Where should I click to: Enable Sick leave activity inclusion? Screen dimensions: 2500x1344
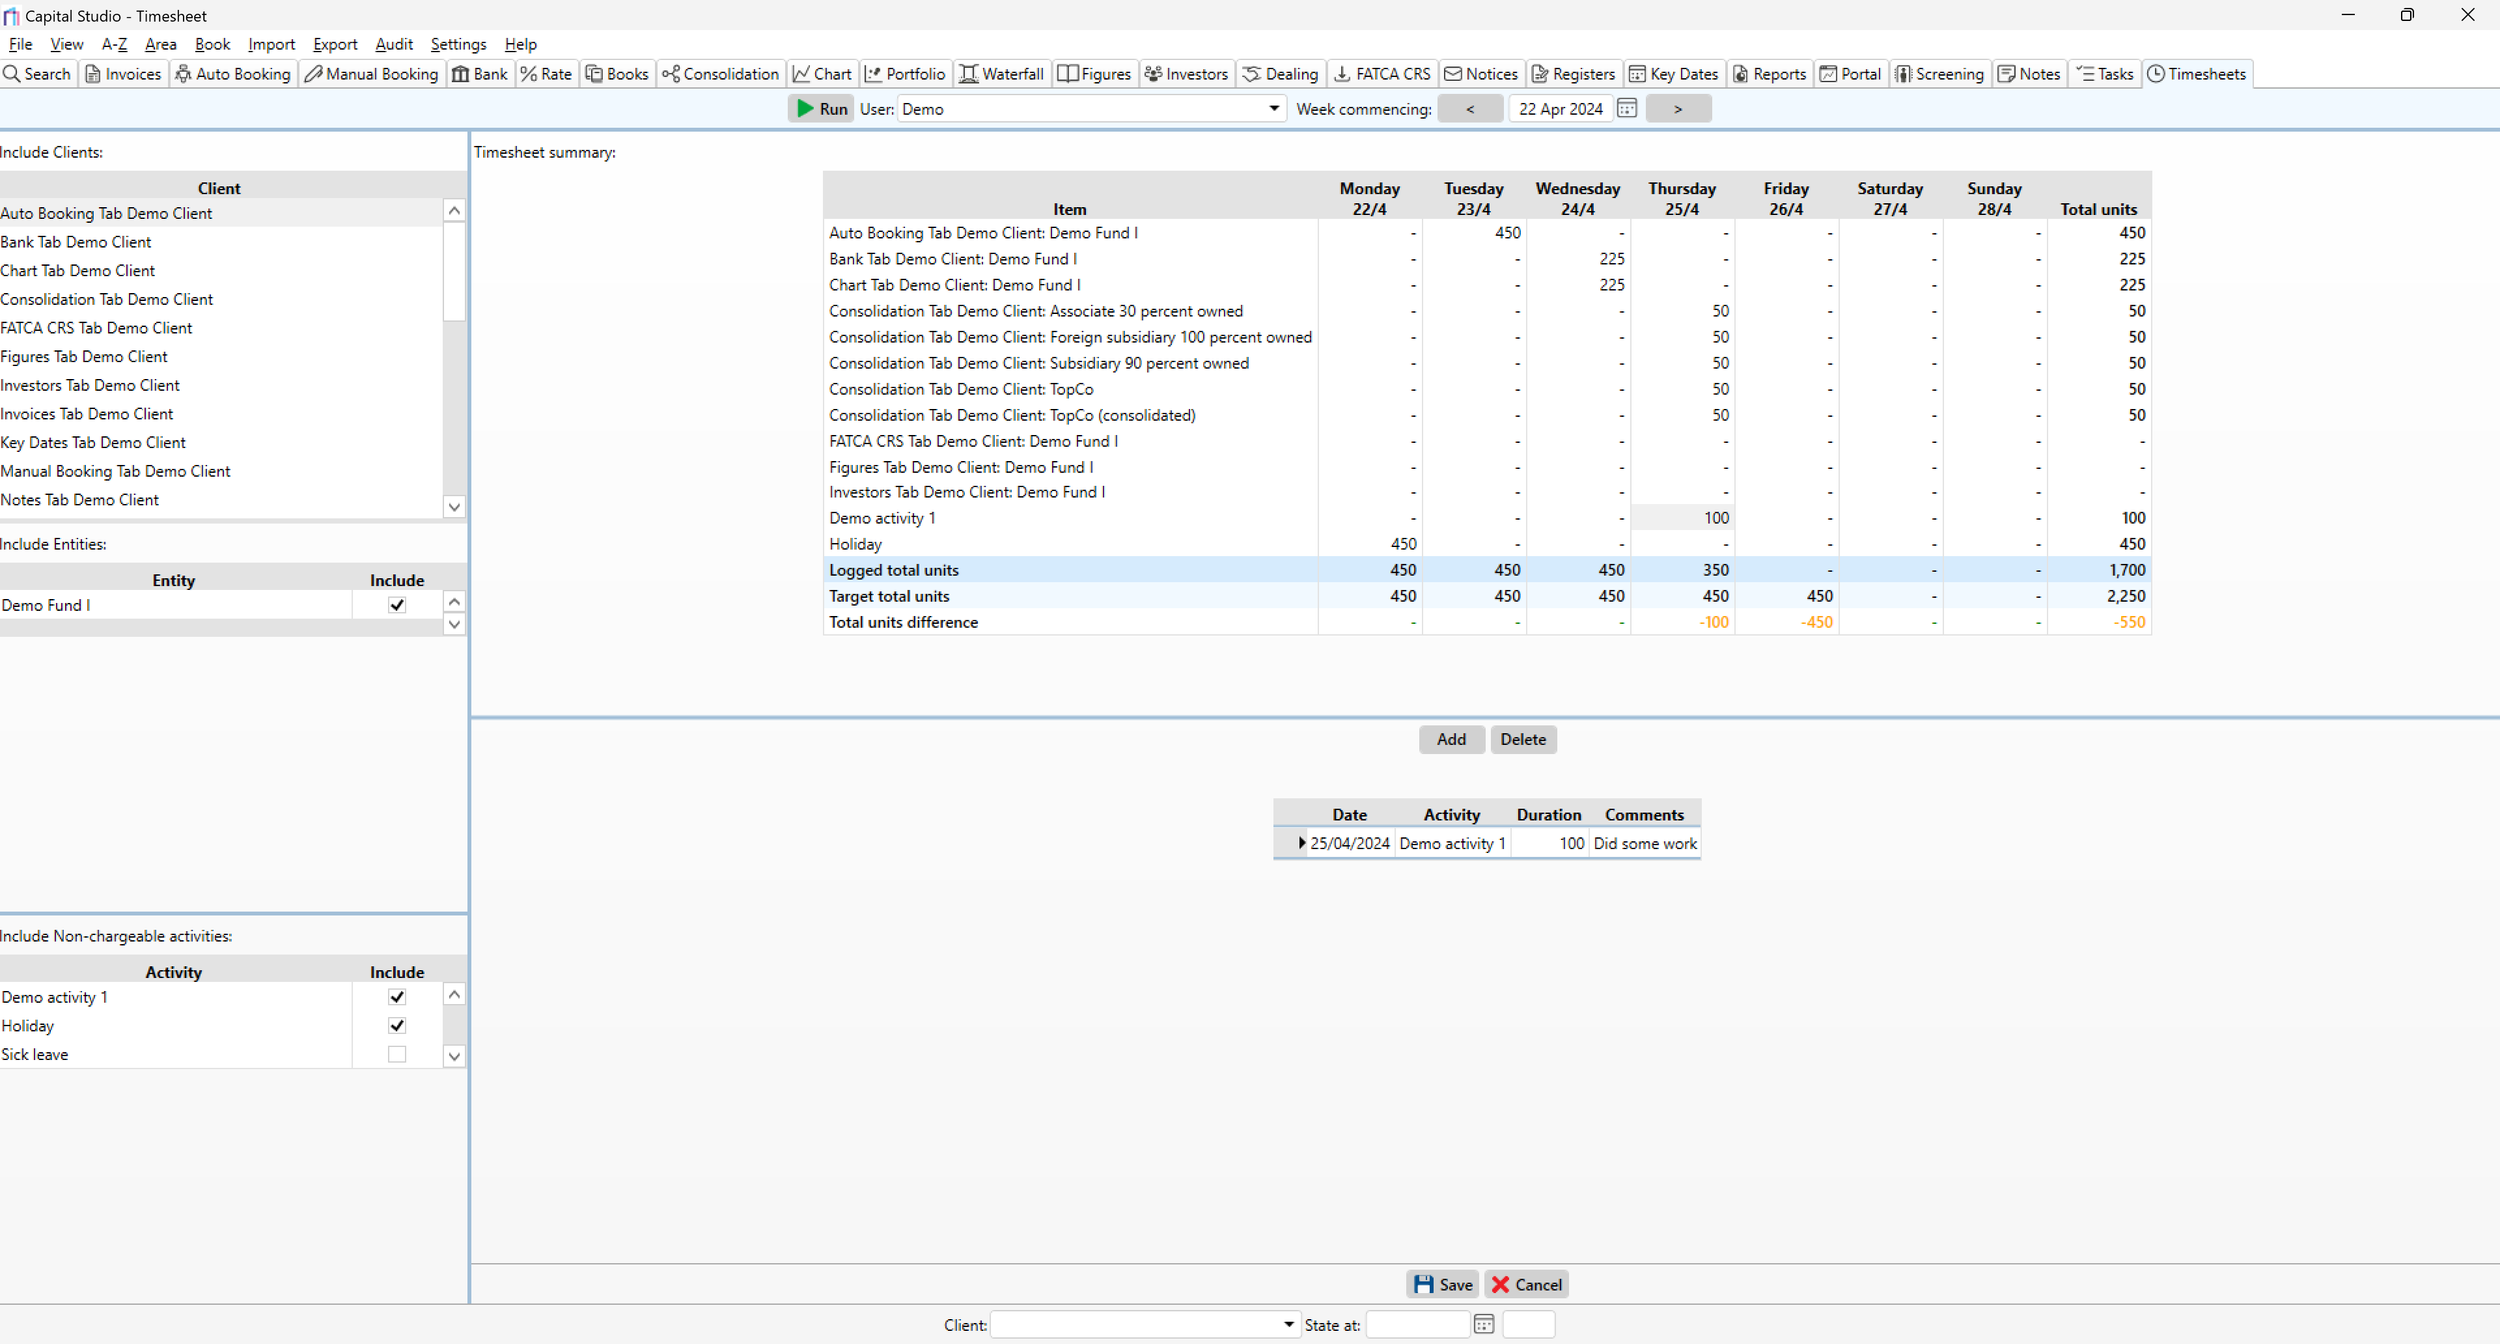pos(397,1054)
